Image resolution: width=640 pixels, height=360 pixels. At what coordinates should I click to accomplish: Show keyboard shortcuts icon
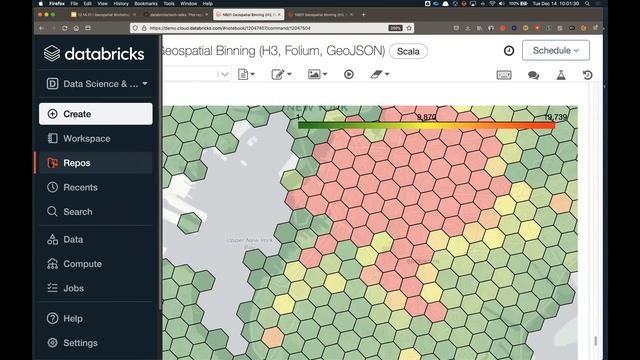coord(504,75)
